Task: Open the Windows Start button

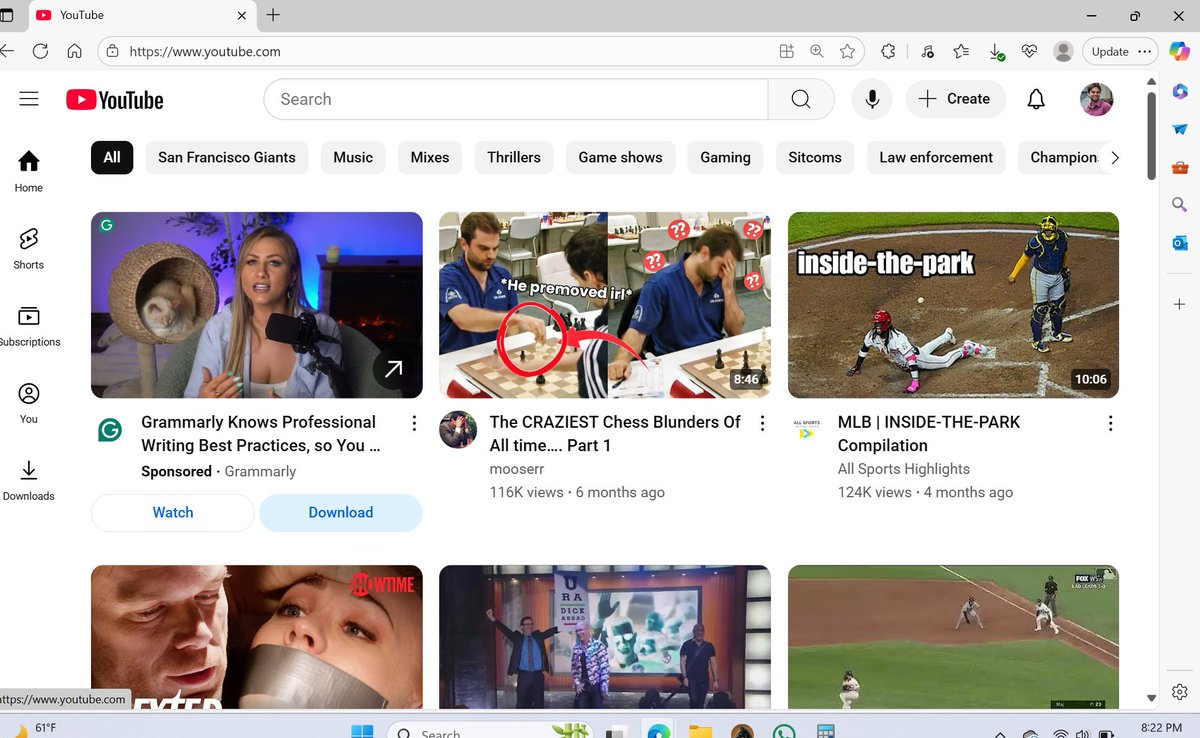Action: [361, 731]
